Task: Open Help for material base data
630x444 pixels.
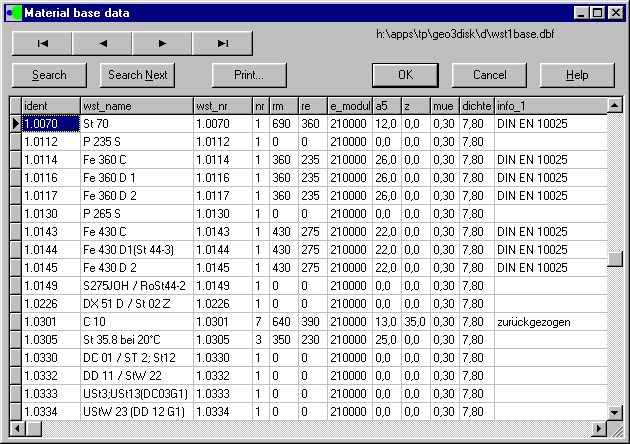Action: [577, 75]
